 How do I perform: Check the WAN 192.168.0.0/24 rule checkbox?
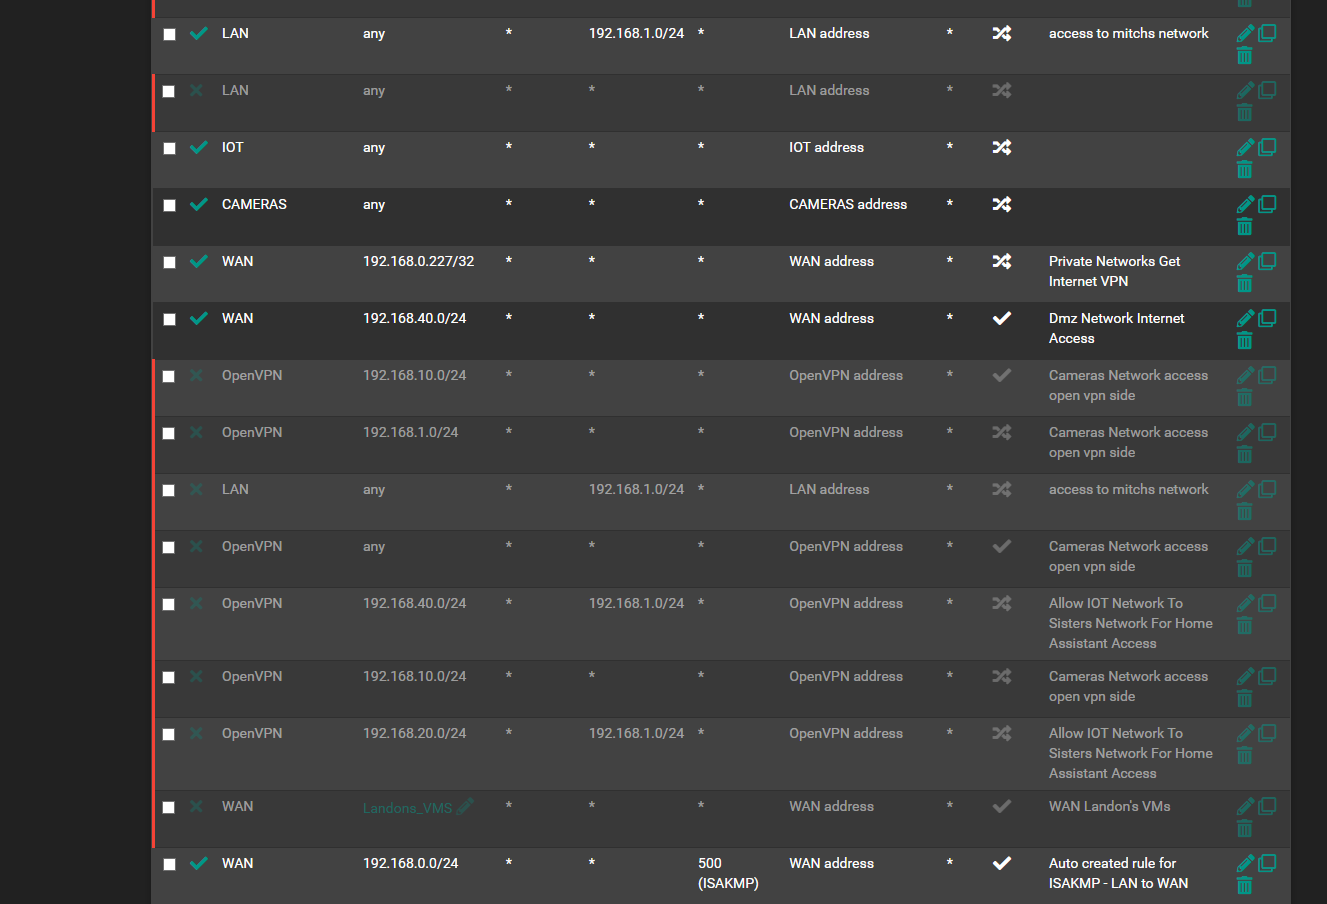pyautogui.click(x=169, y=864)
